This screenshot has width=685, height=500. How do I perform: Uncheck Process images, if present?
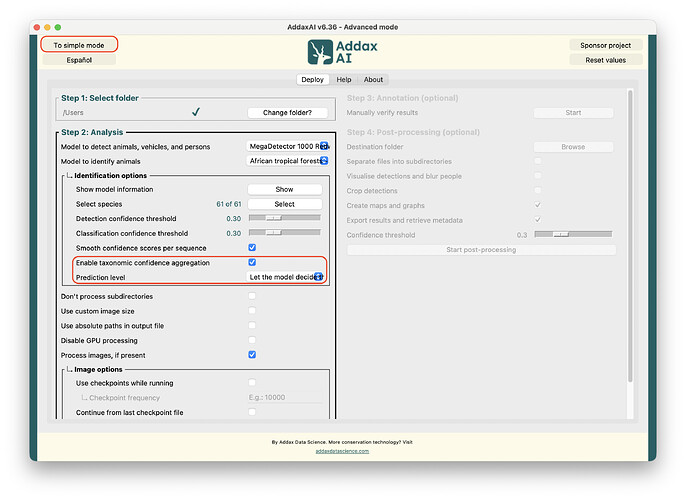[x=252, y=355]
